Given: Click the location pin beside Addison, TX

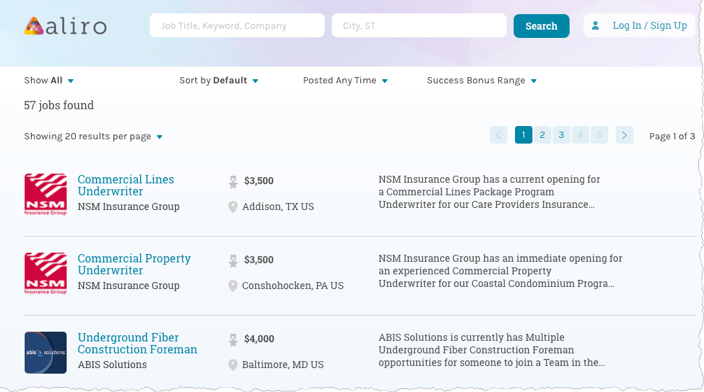Looking at the screenshot, I should coord(233,207).
